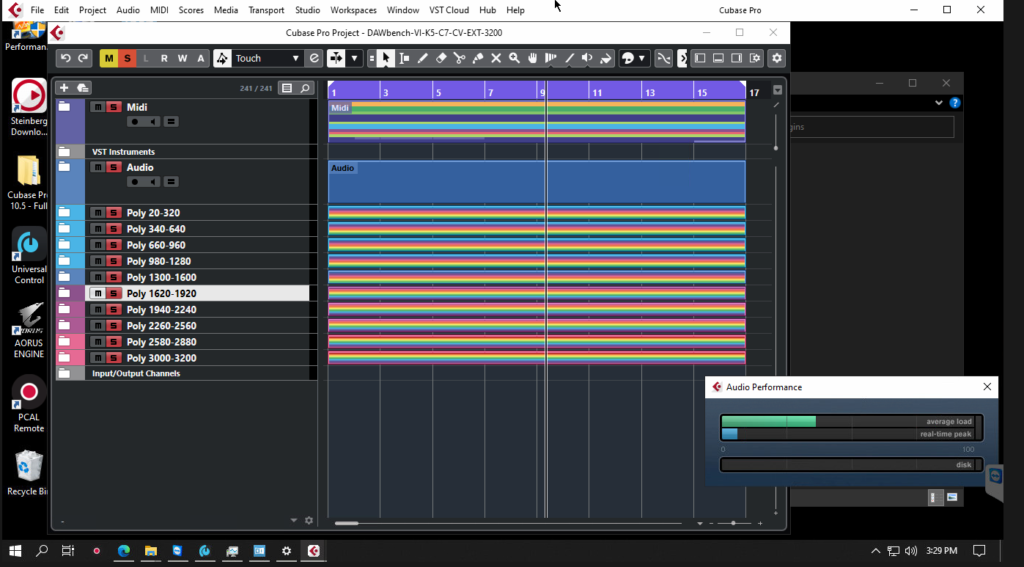Toggle Listen L button in toolbar

(x=146, y=58)
